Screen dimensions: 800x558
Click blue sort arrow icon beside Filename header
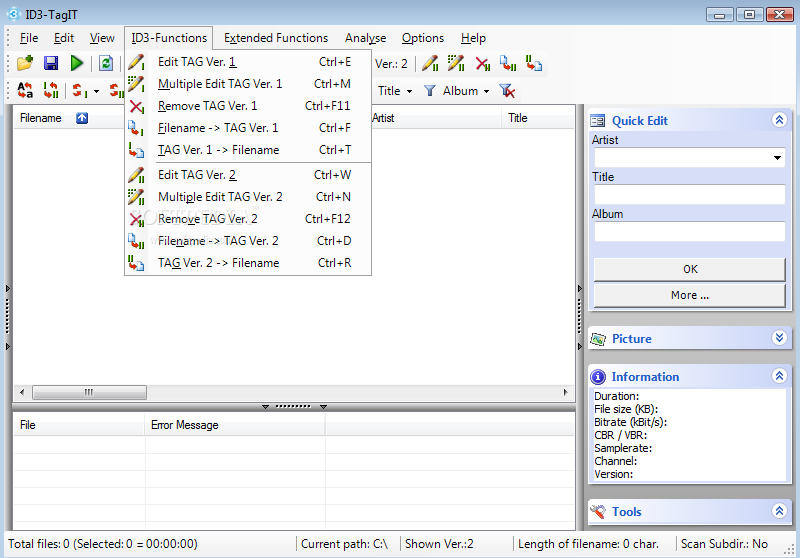click(x=82, y=118)
